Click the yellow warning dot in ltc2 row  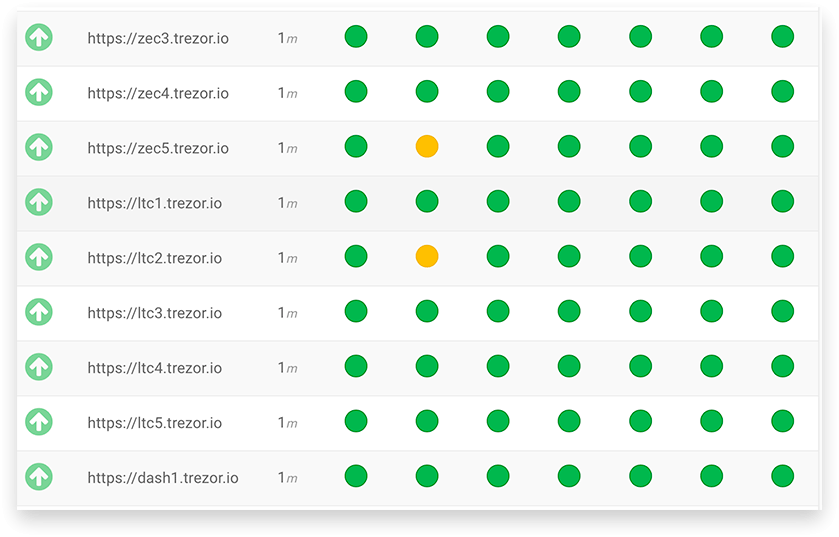427,256
